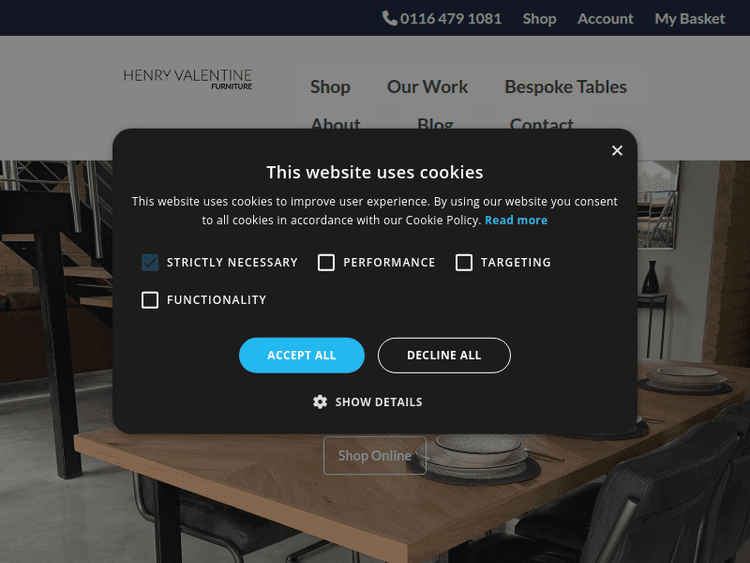Click the Shop link in top bar
This screenshot has width=750, height=563.
coord(540,19)
